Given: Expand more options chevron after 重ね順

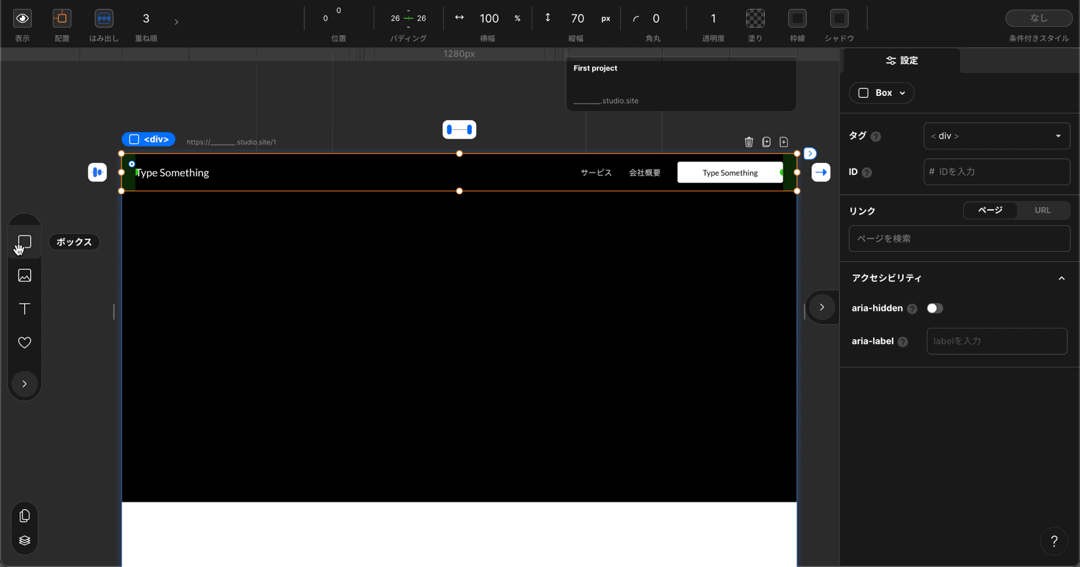Looking at the screenshot, I should click(x=176, y=22).
